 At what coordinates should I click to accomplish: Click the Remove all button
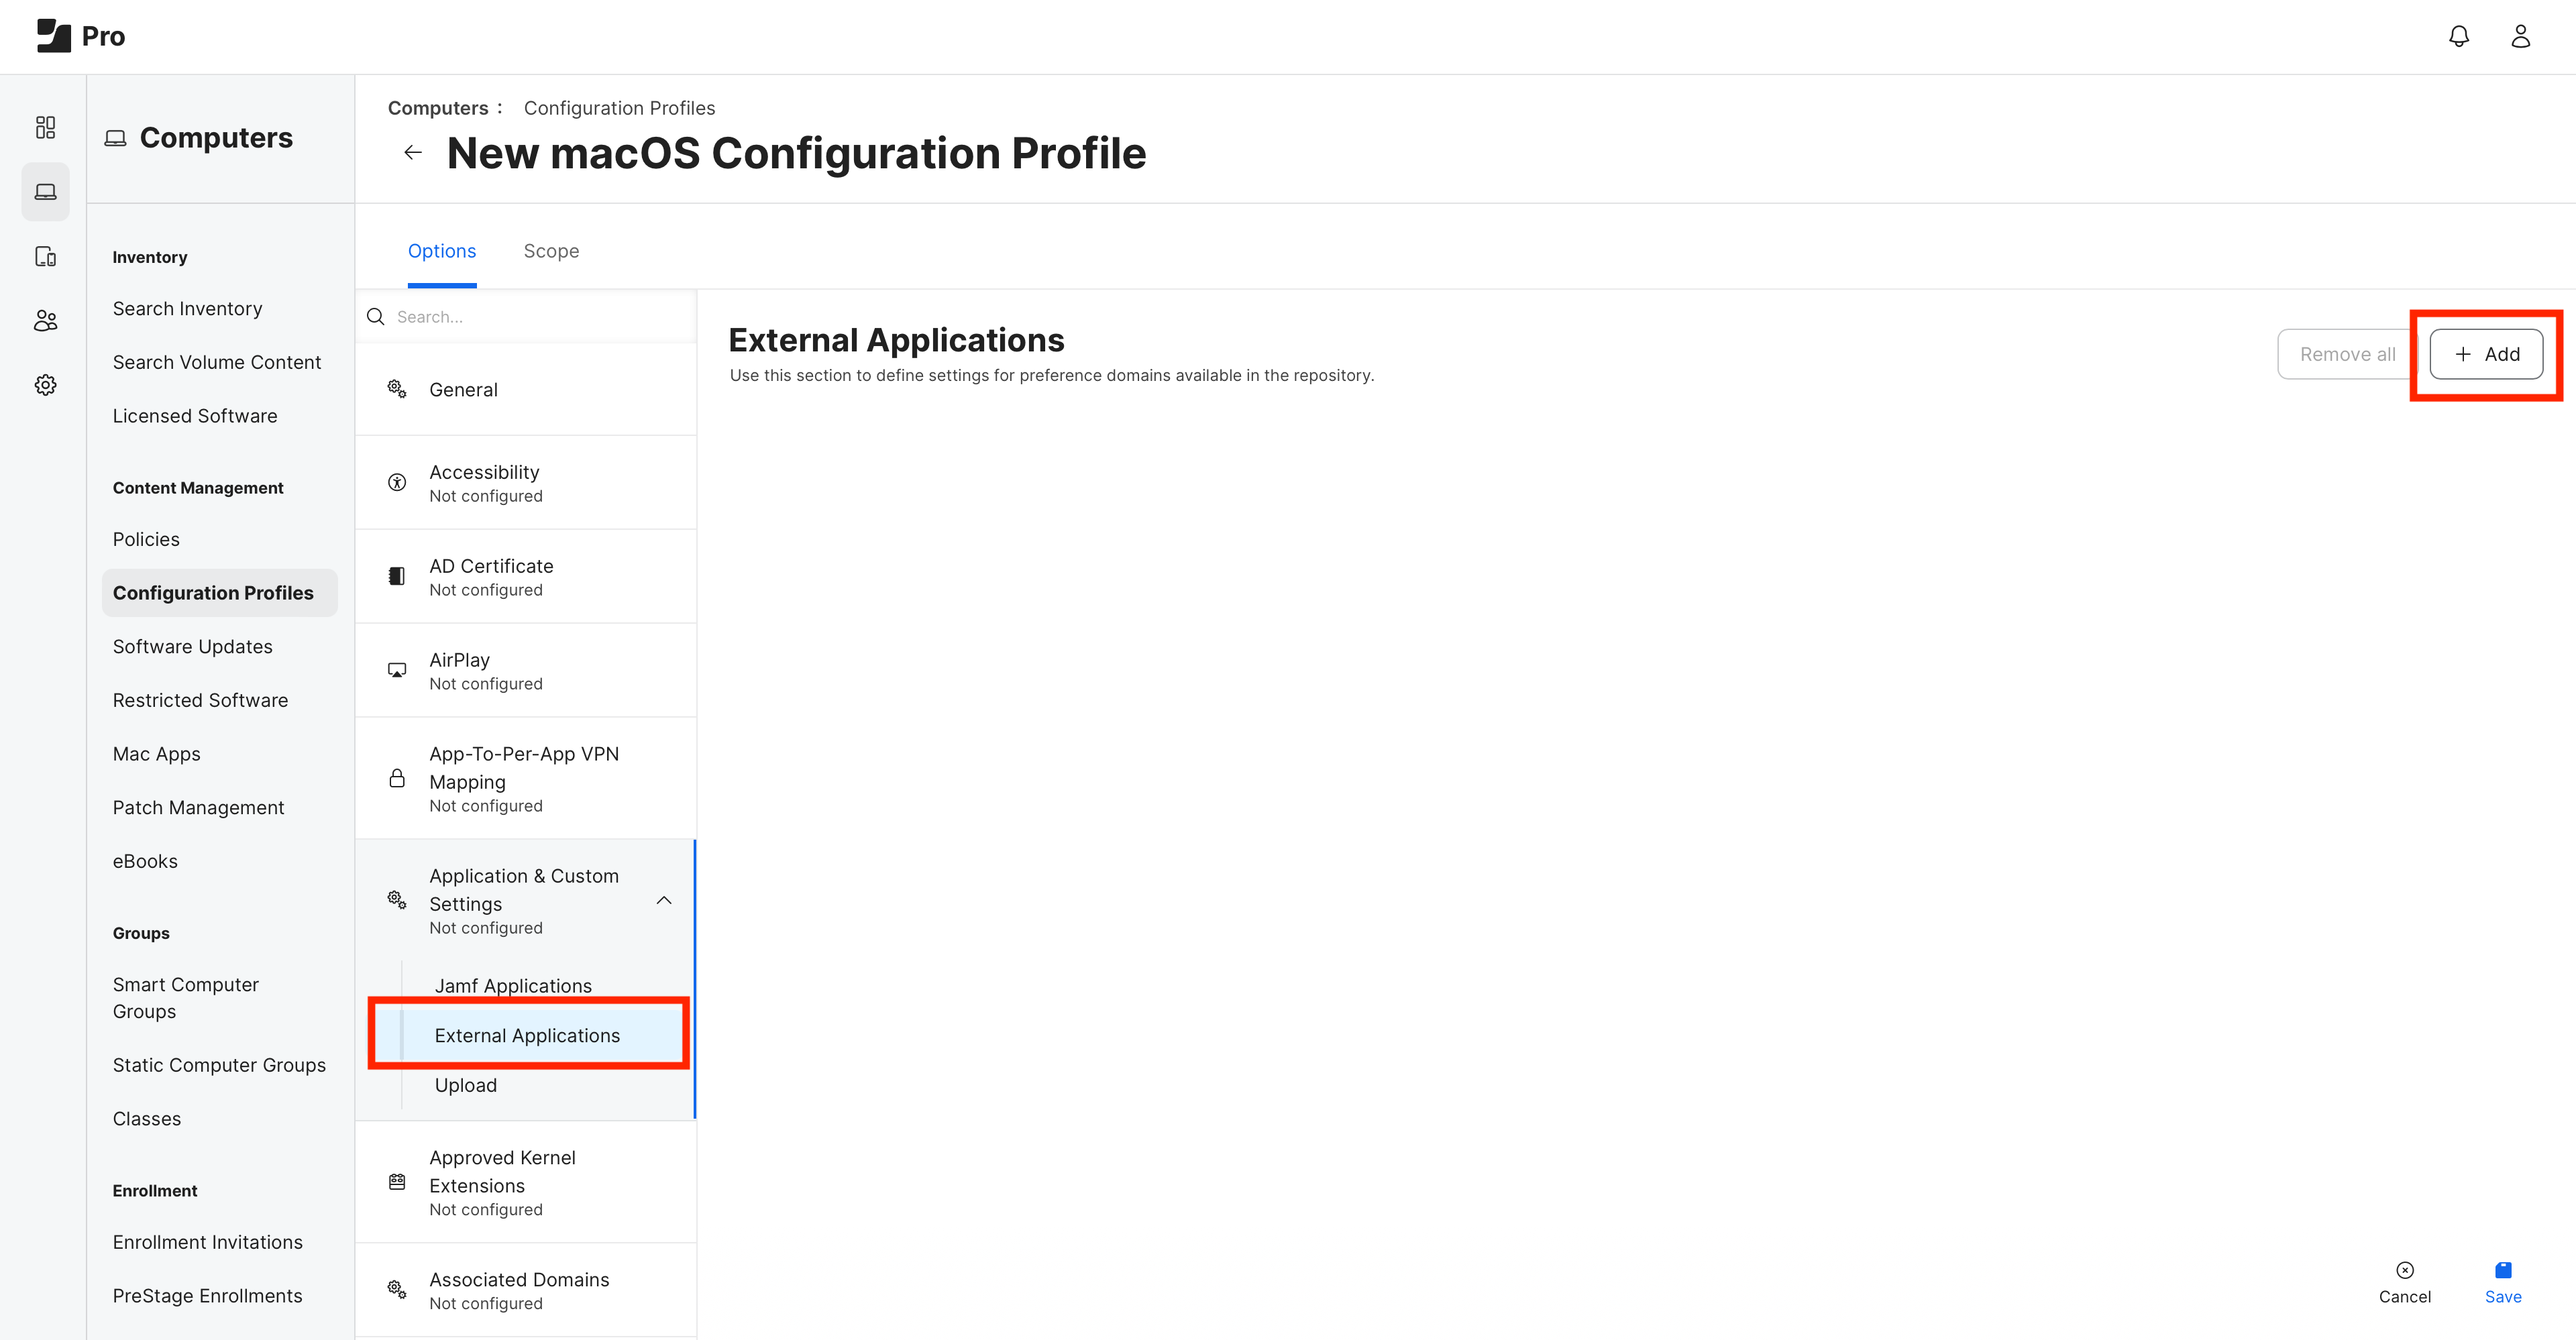[x=2347, y=354]
